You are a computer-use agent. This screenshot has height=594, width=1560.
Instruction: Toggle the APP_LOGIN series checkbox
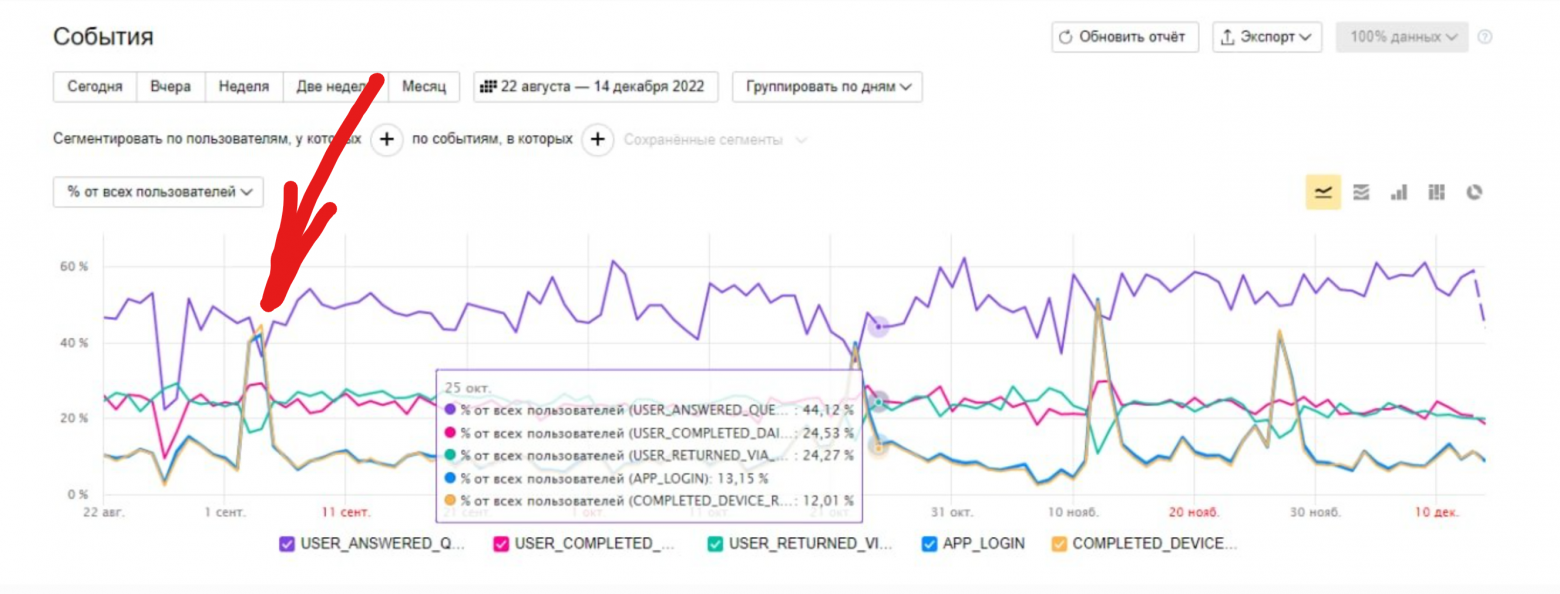pos(929,545)
